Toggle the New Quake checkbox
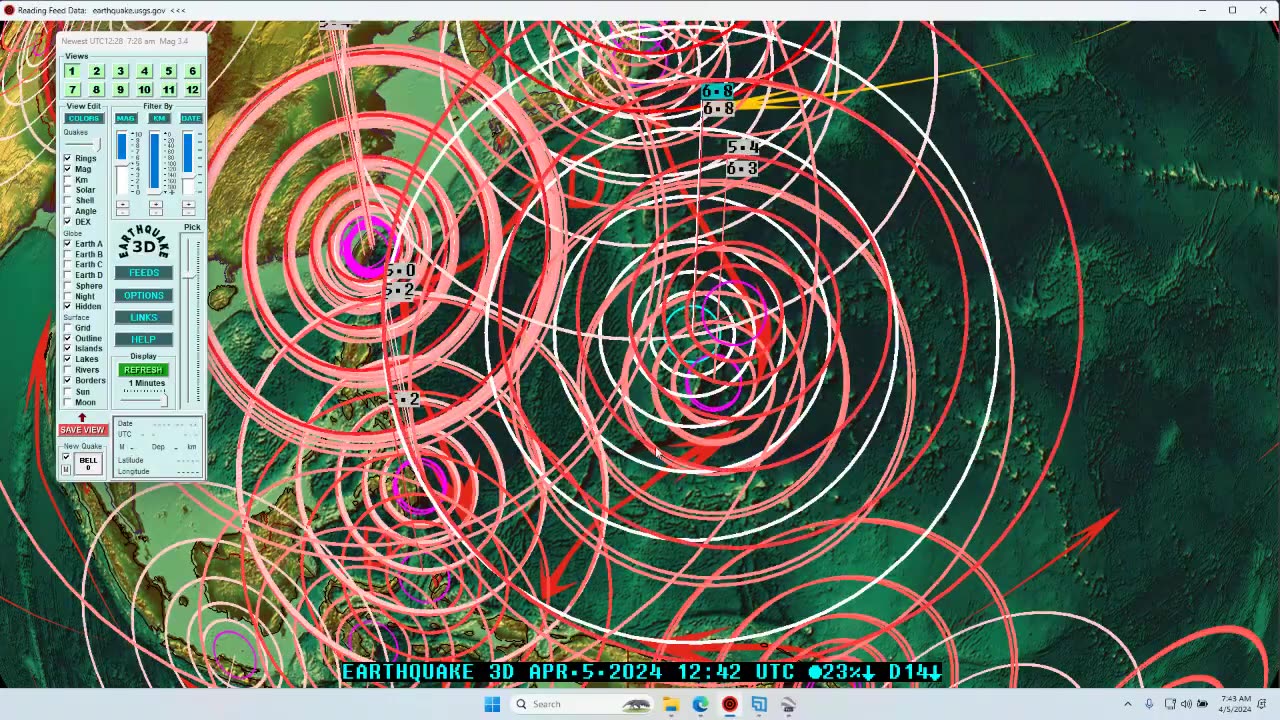 click(66, 457)
